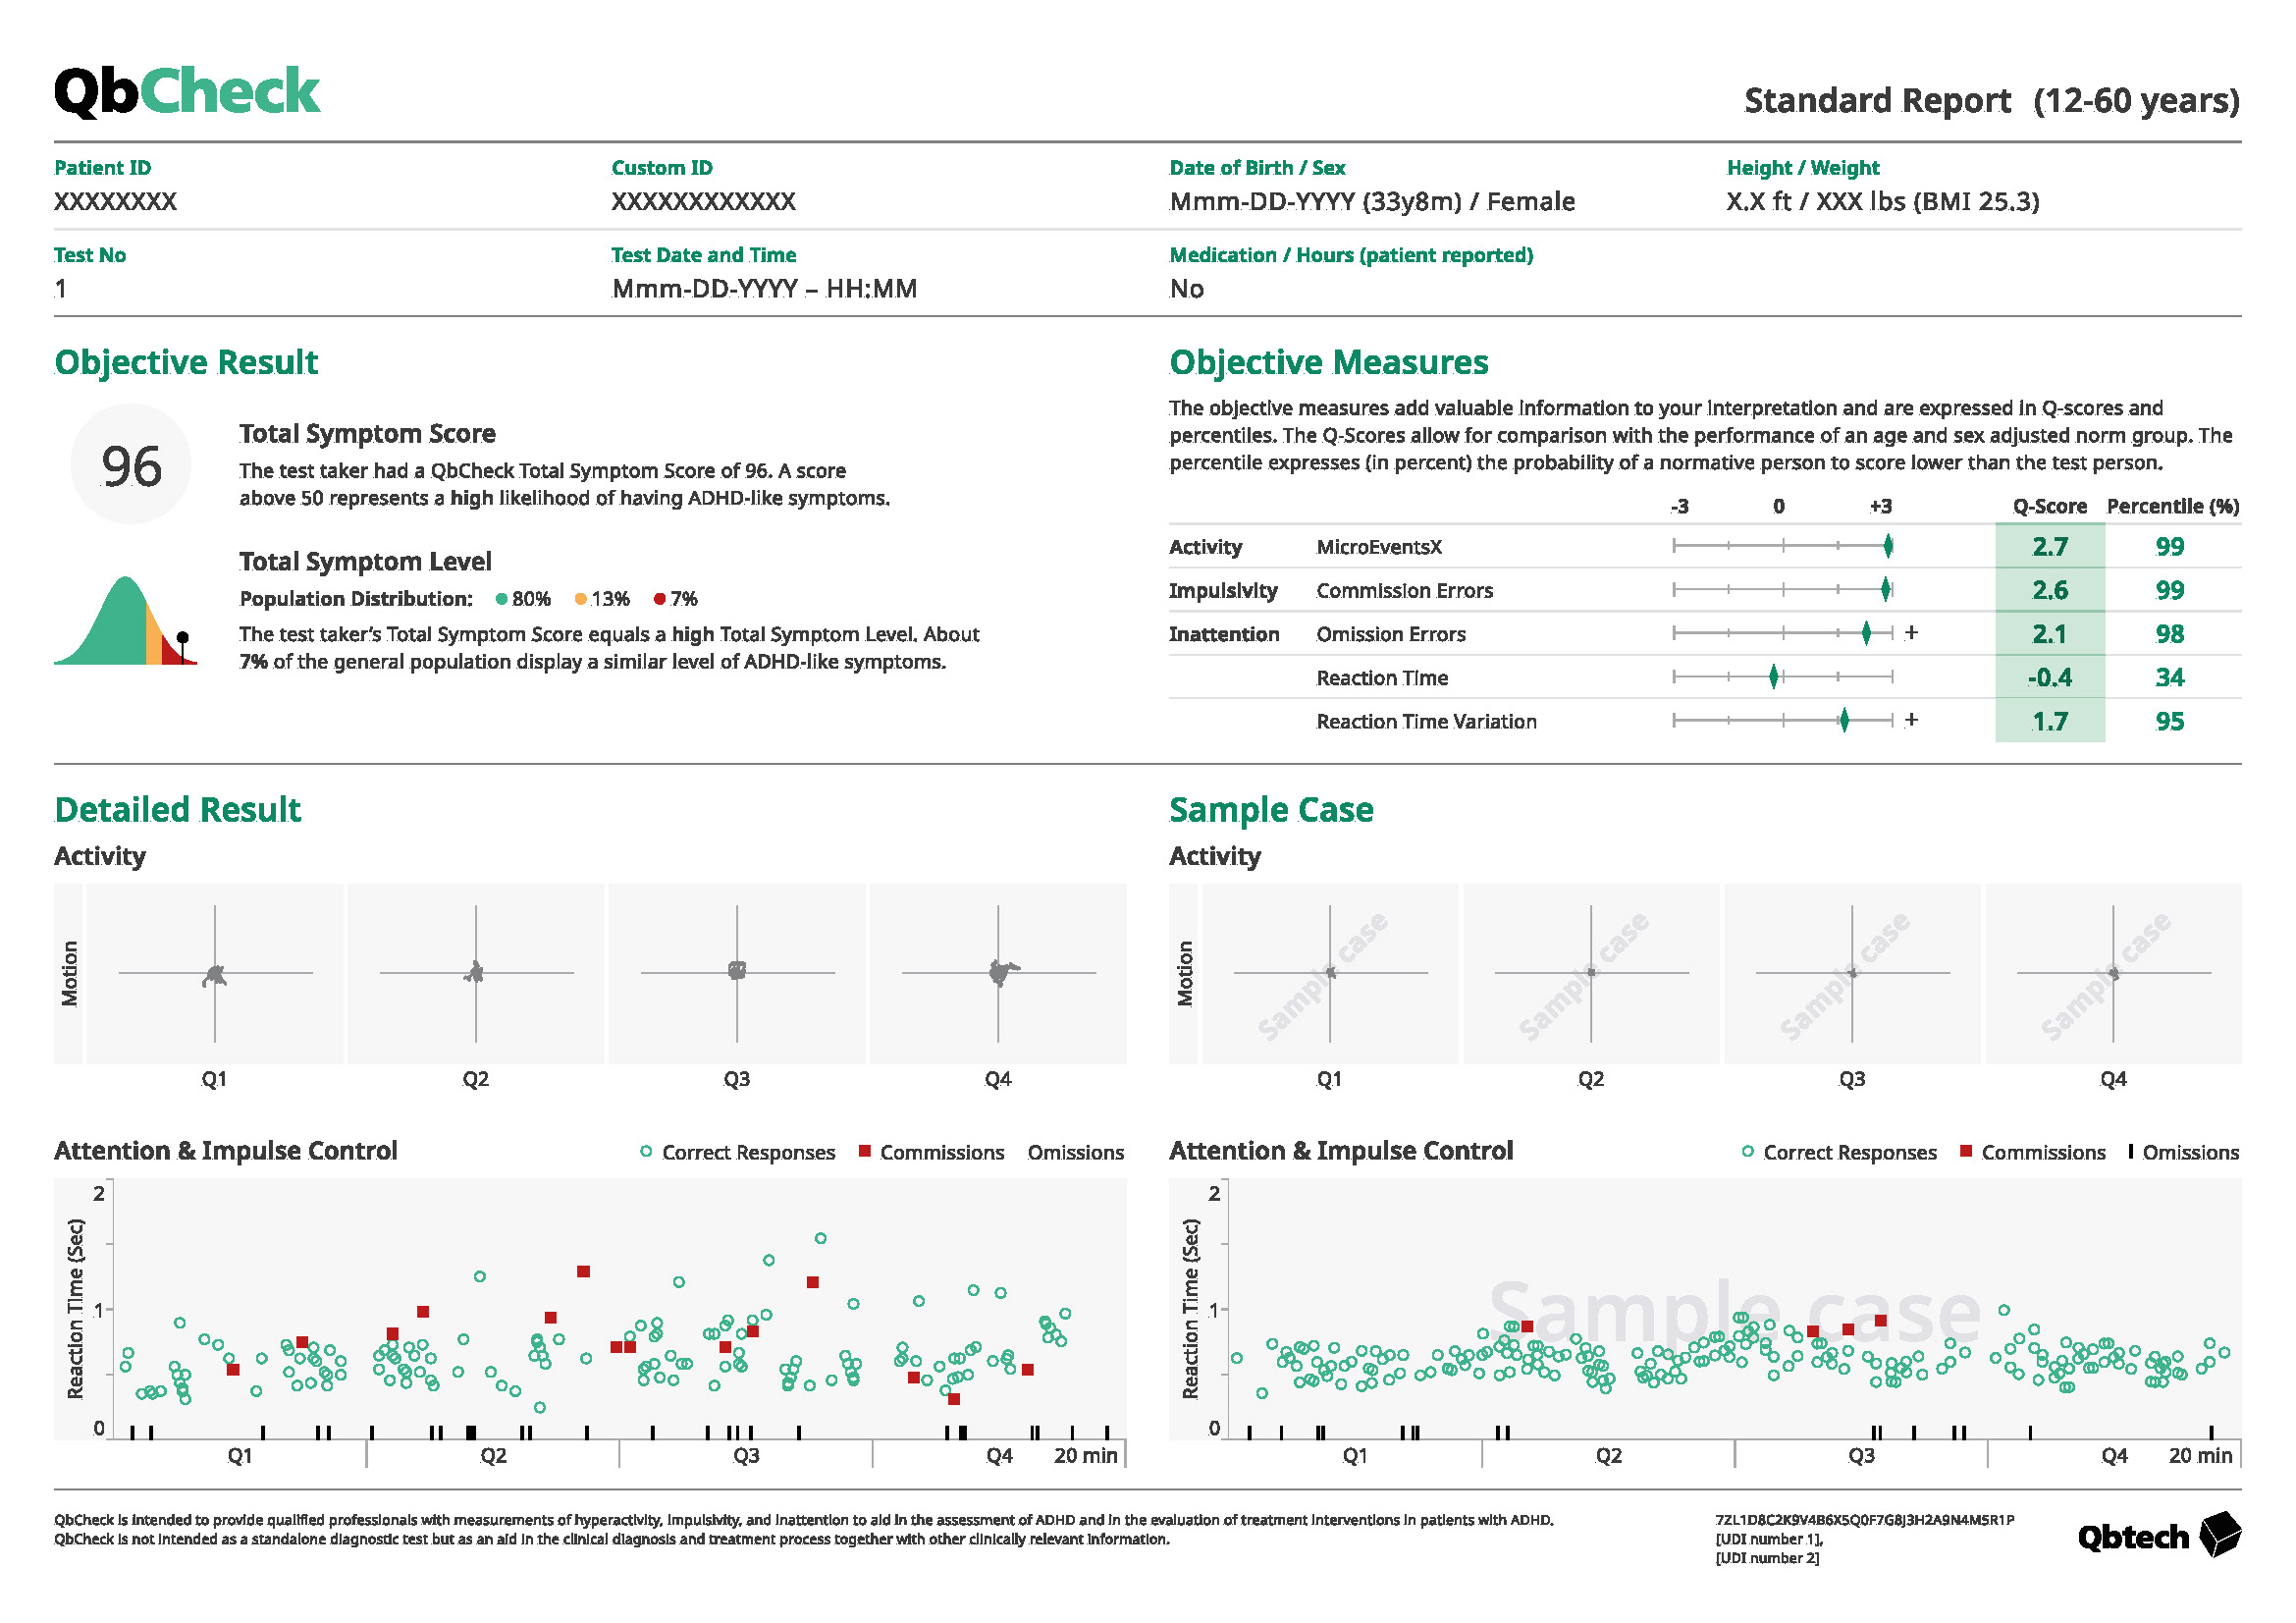Click the Objective Measures heading
This screenshot has width=2296, height=1623.
(1328, 362)
